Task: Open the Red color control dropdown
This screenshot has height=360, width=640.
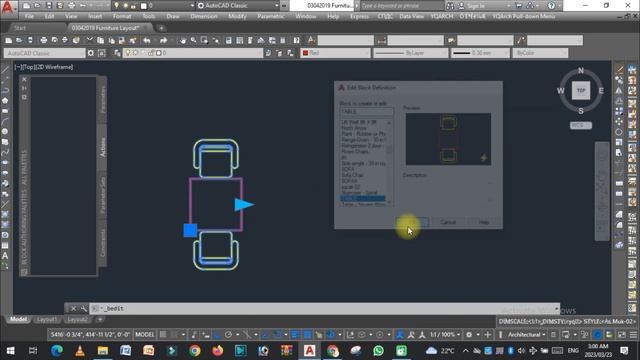Action: coord(336,53)
